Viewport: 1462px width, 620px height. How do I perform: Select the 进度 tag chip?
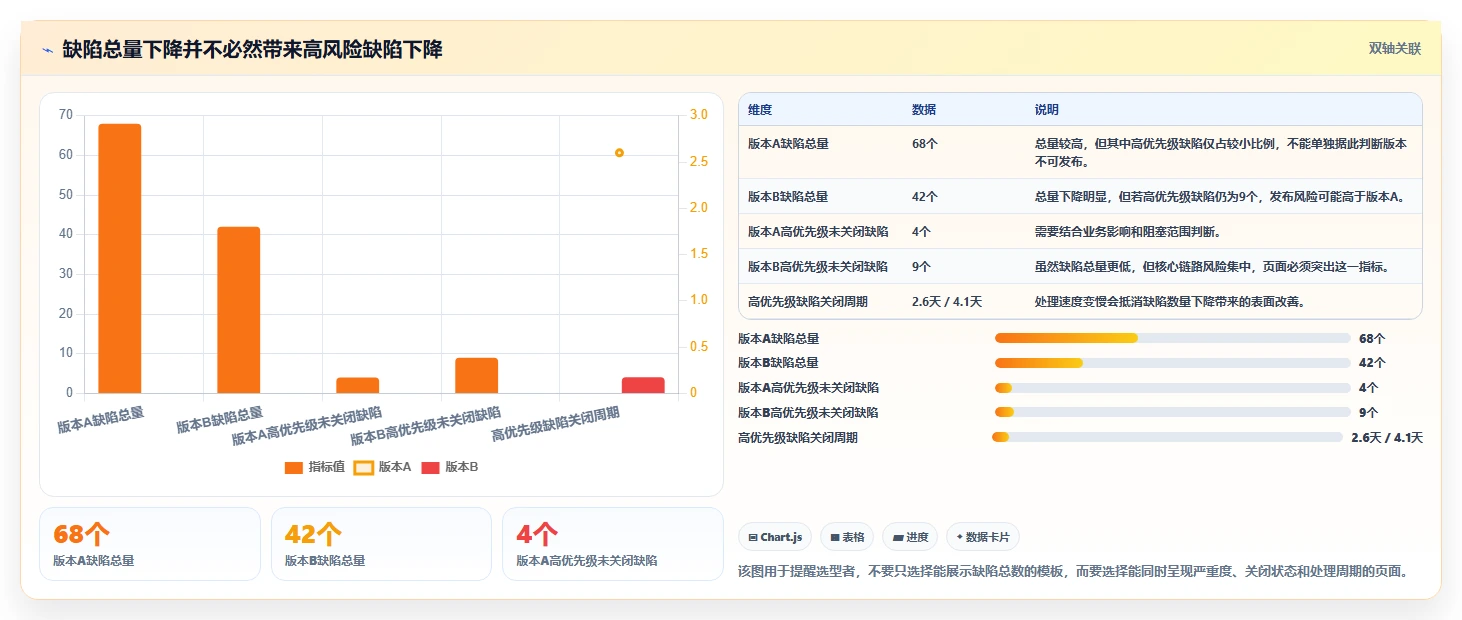[910, 537]
